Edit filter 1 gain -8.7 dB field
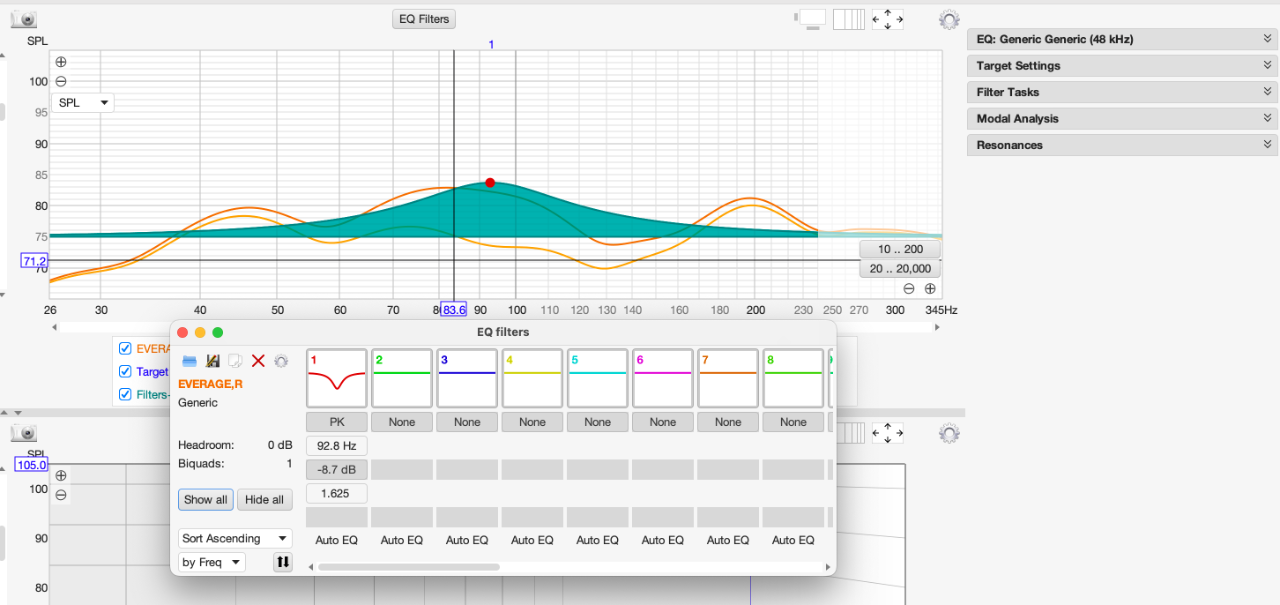 pos(337,470)
